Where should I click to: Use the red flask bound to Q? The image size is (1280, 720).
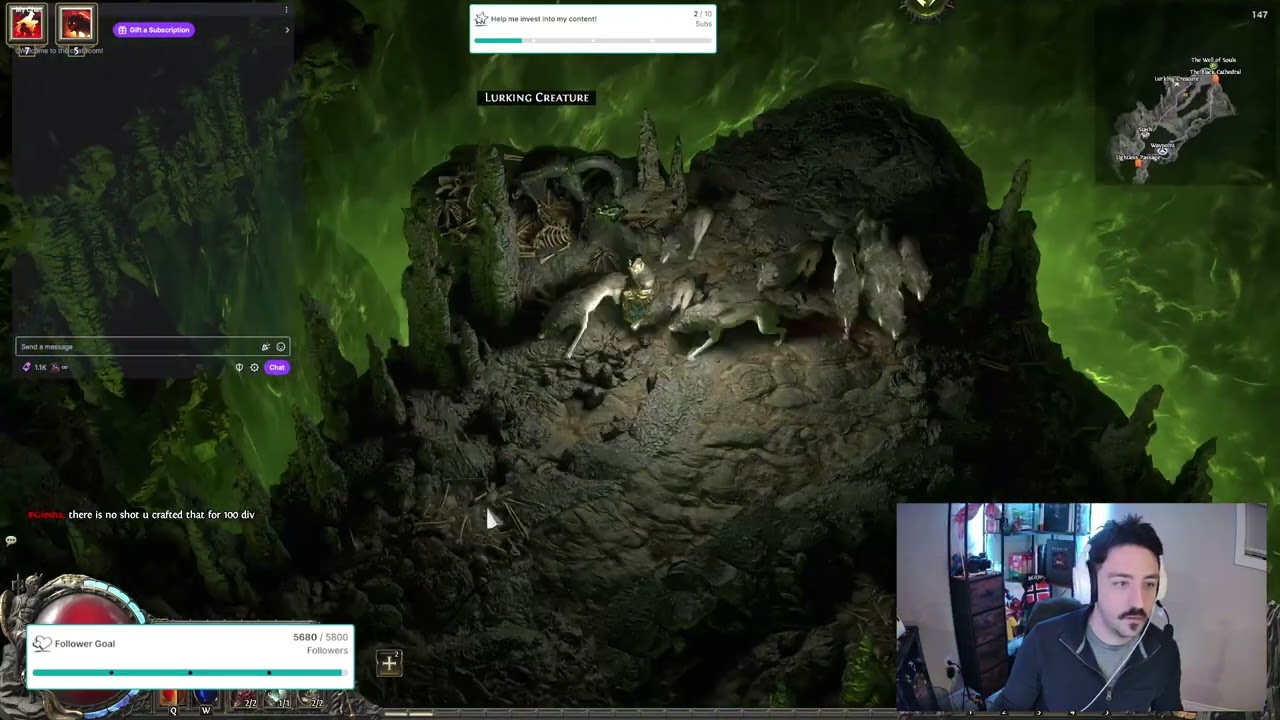(171, 699)
